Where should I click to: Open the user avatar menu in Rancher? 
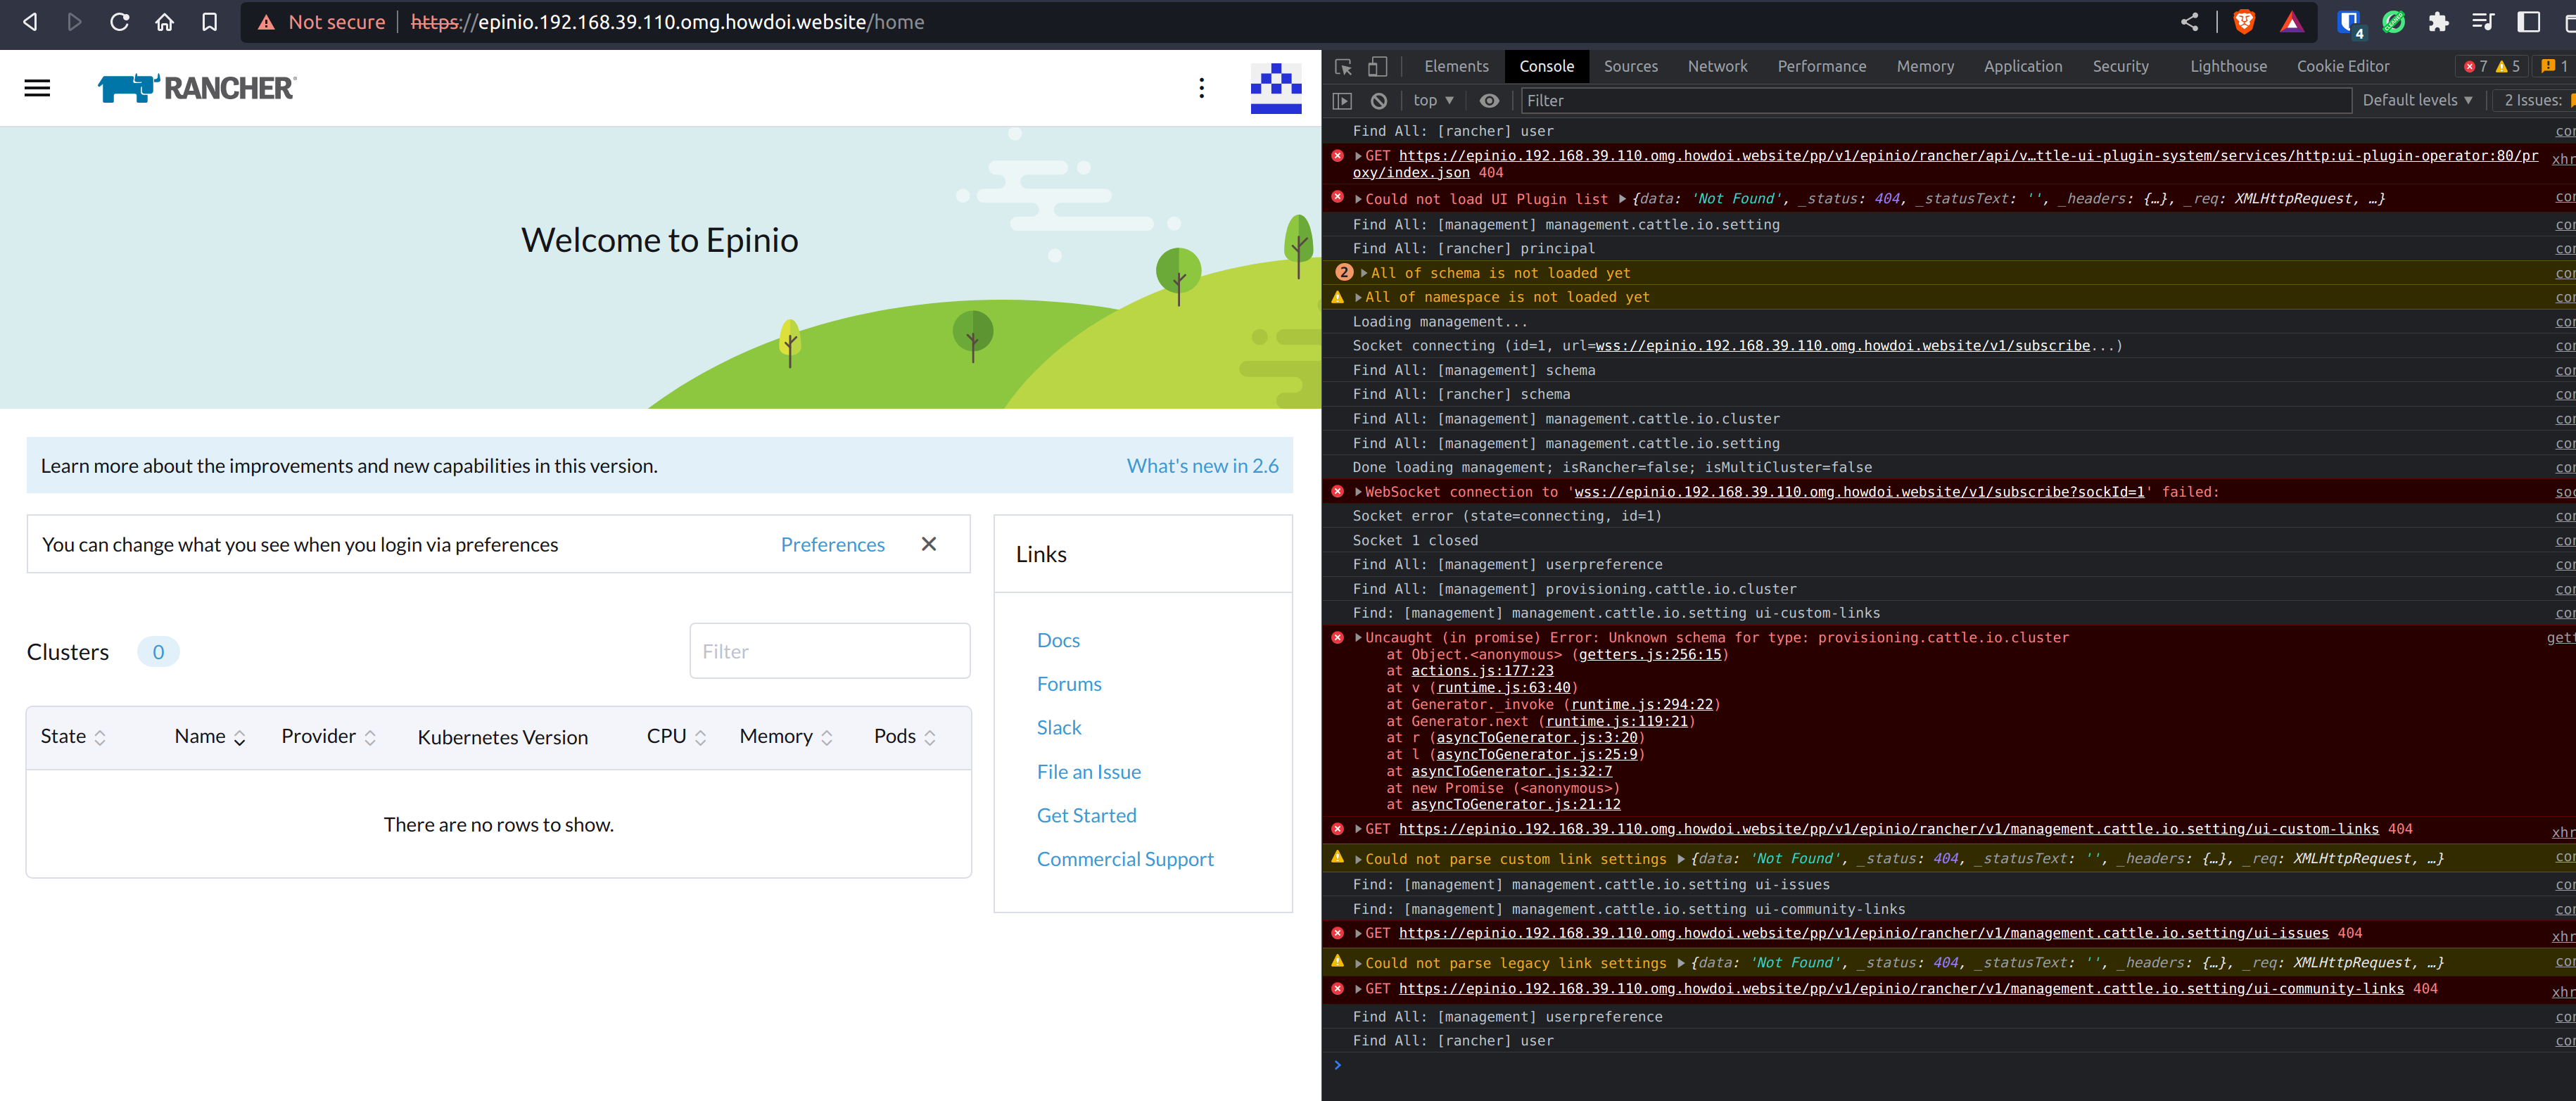click(1274, 88)
